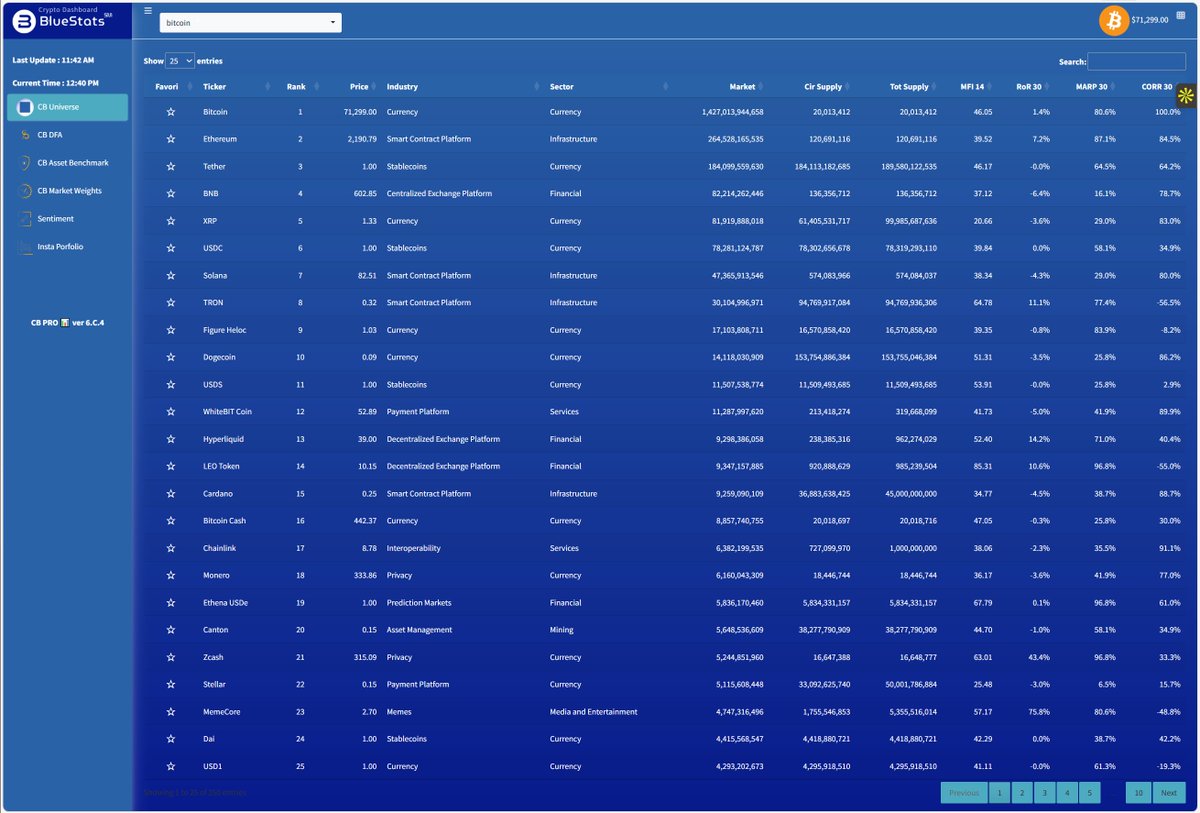Go to the Next page
1200x813 pixels.
pyautogui.click(x=1167, y=793)
